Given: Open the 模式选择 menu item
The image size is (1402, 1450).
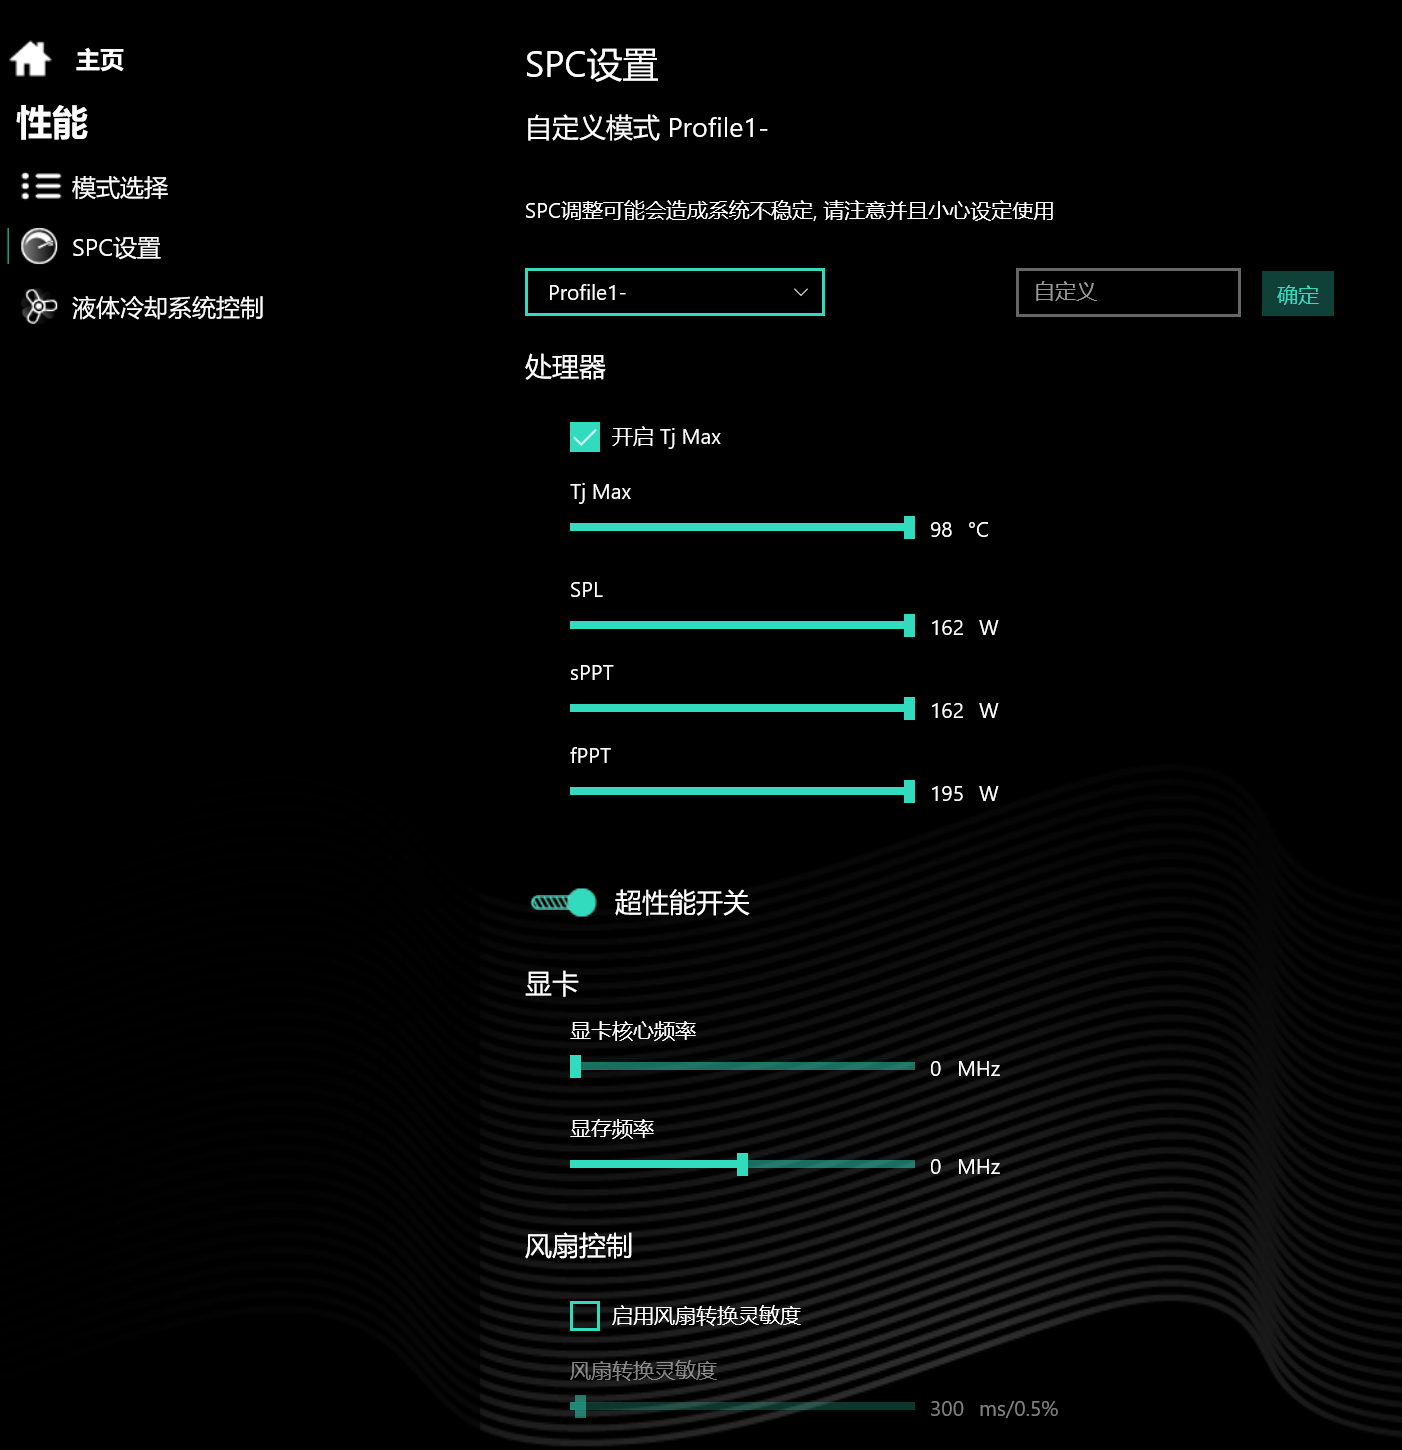Looking at the screenshot, I should pyautogui.click(x=120, y=187).
